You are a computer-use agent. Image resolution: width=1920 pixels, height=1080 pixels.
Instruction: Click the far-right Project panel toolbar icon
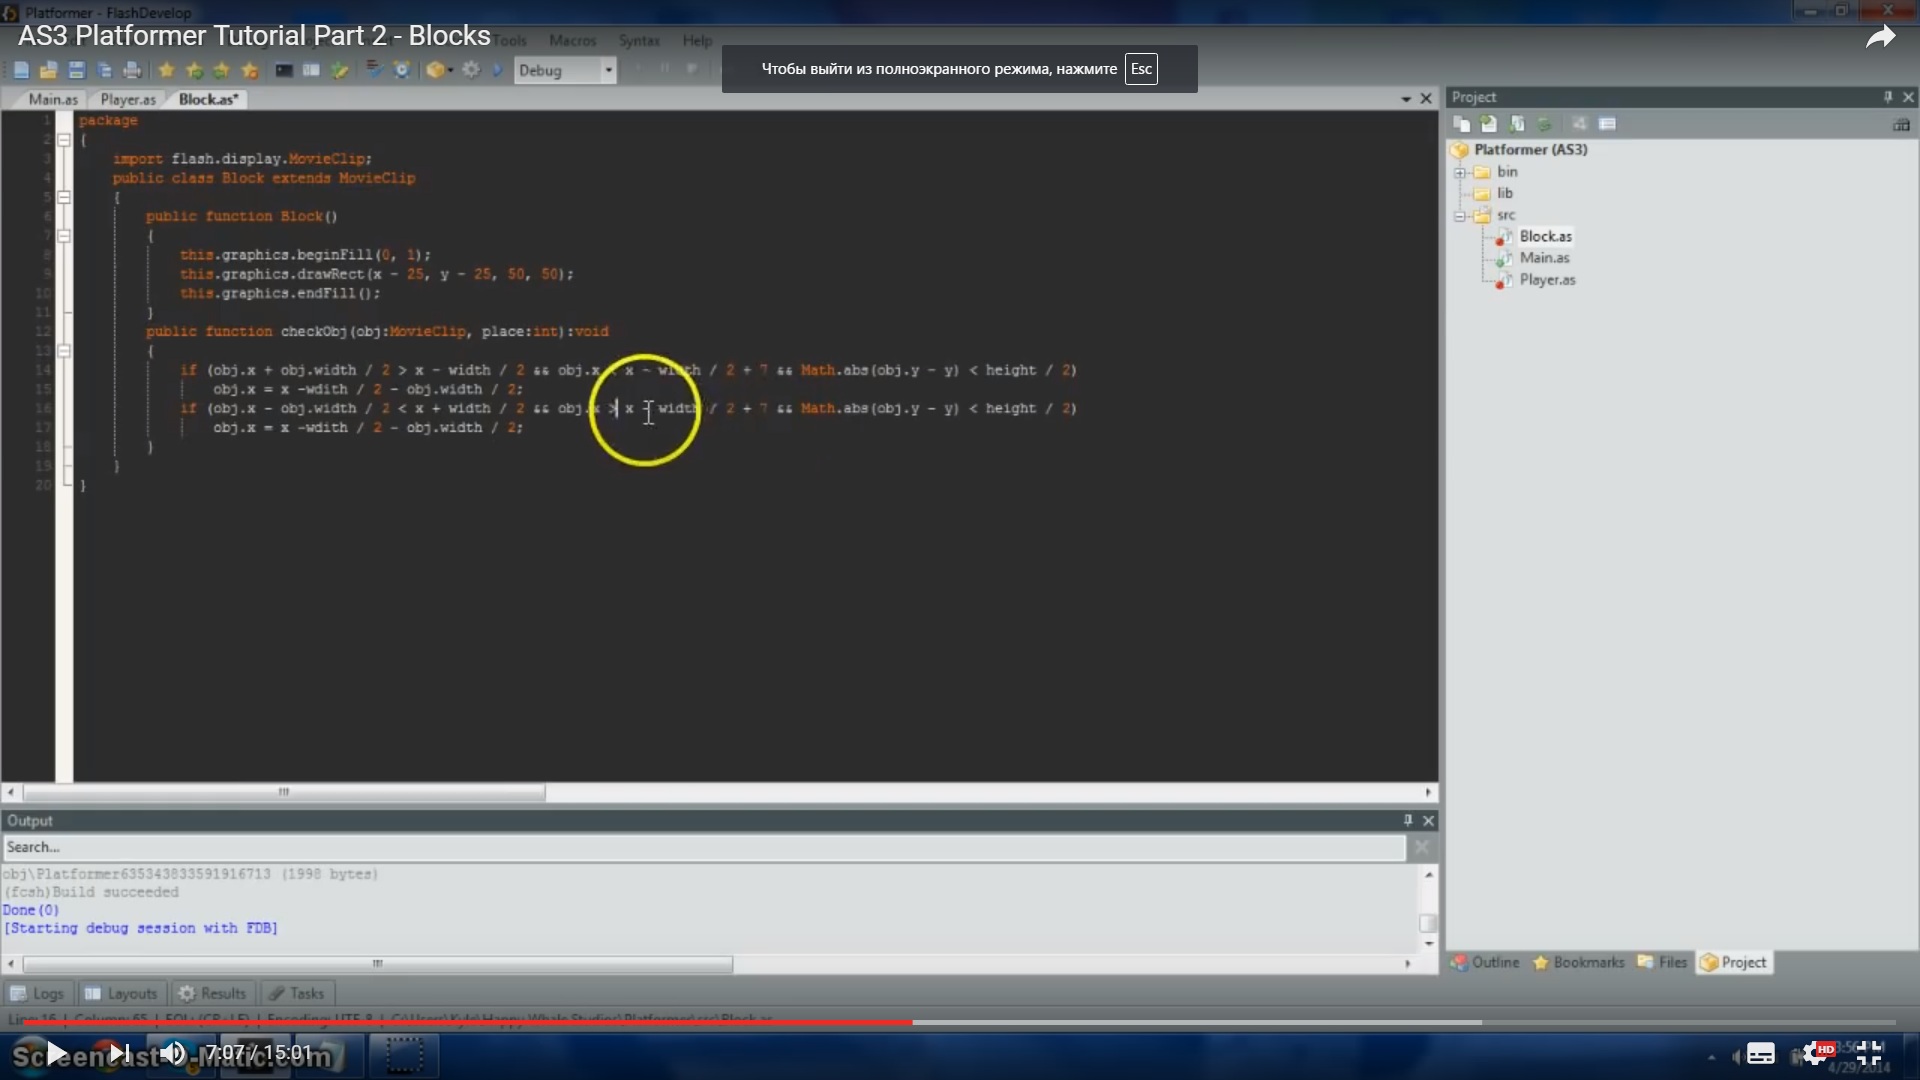click(1901, 124)
